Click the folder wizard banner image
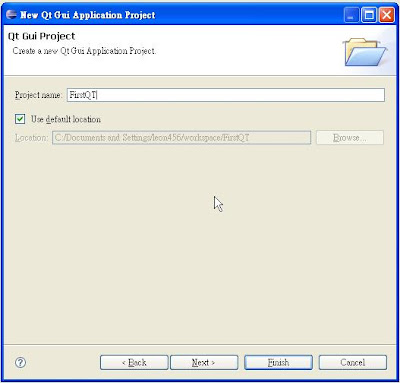Image resolution: width=400 pixels, height=383 pixels. [365, 52]
